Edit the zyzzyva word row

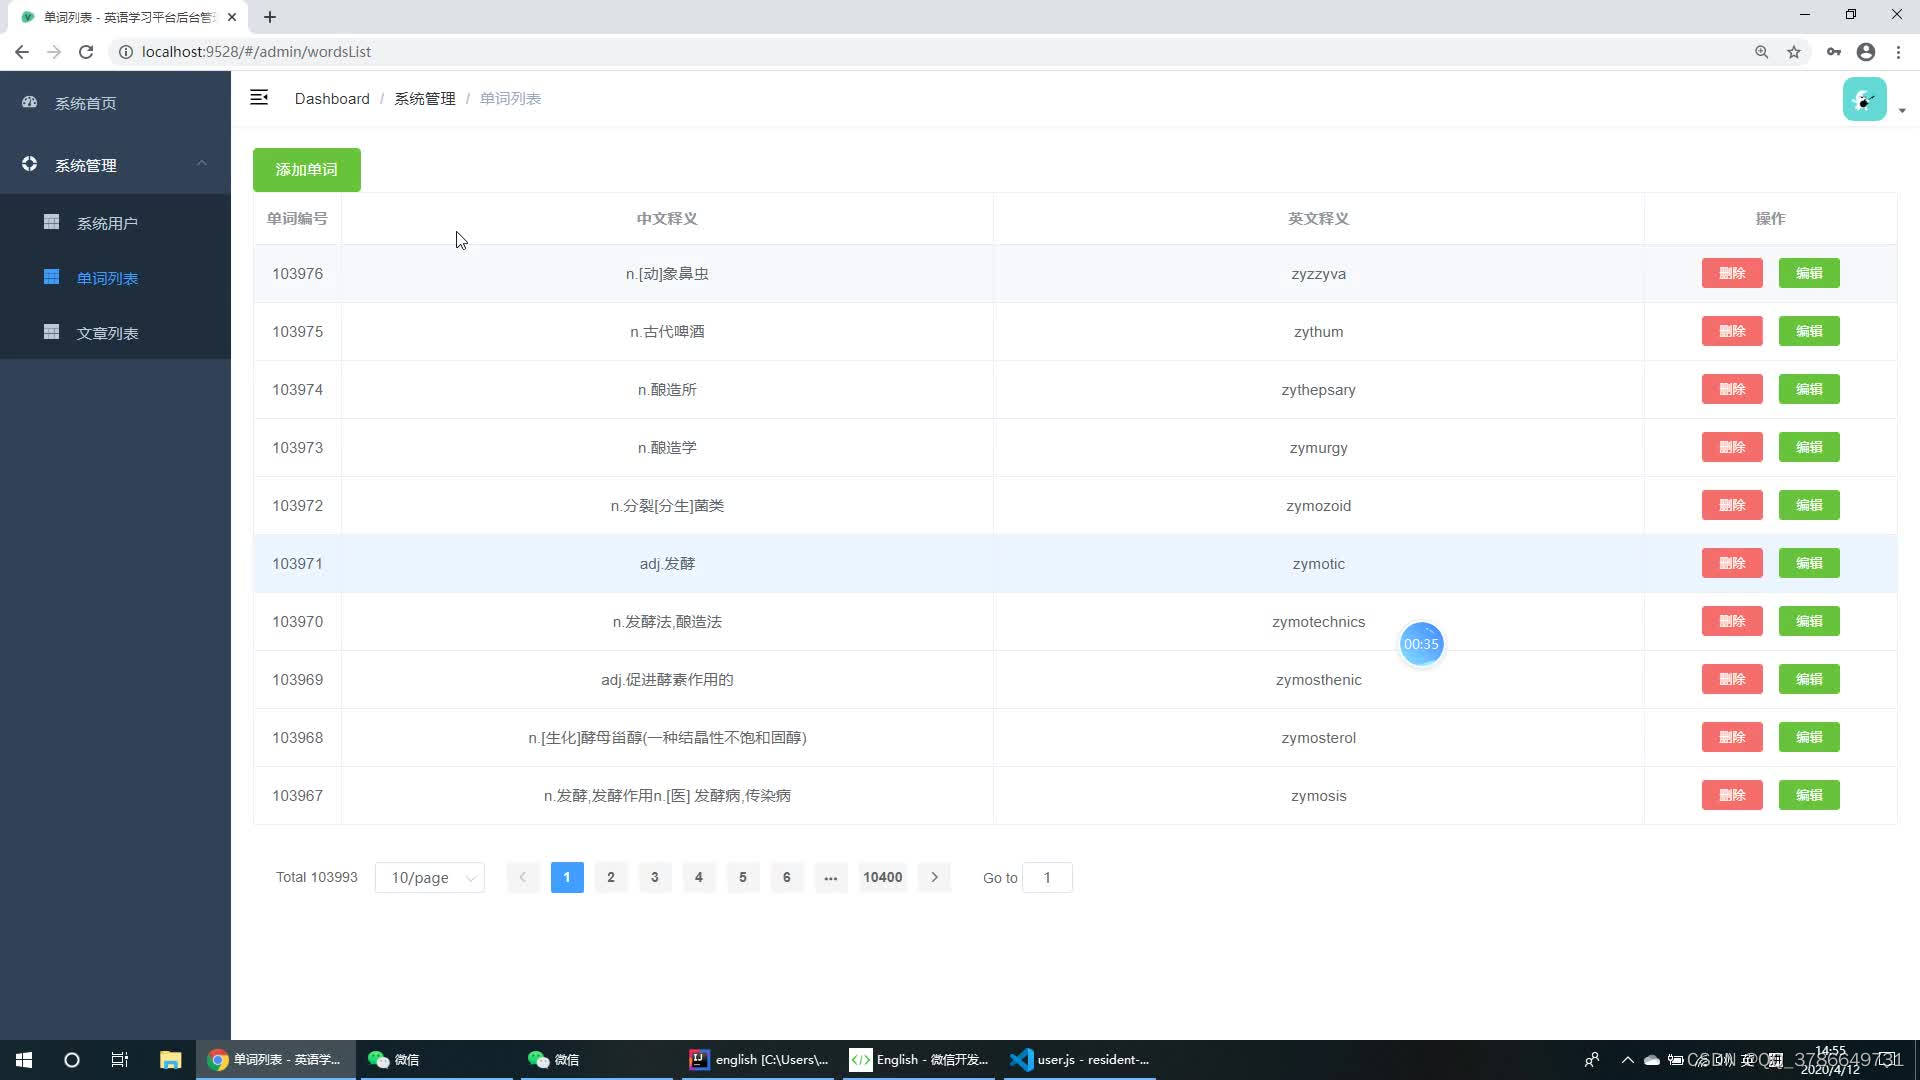click(1809, 273)
